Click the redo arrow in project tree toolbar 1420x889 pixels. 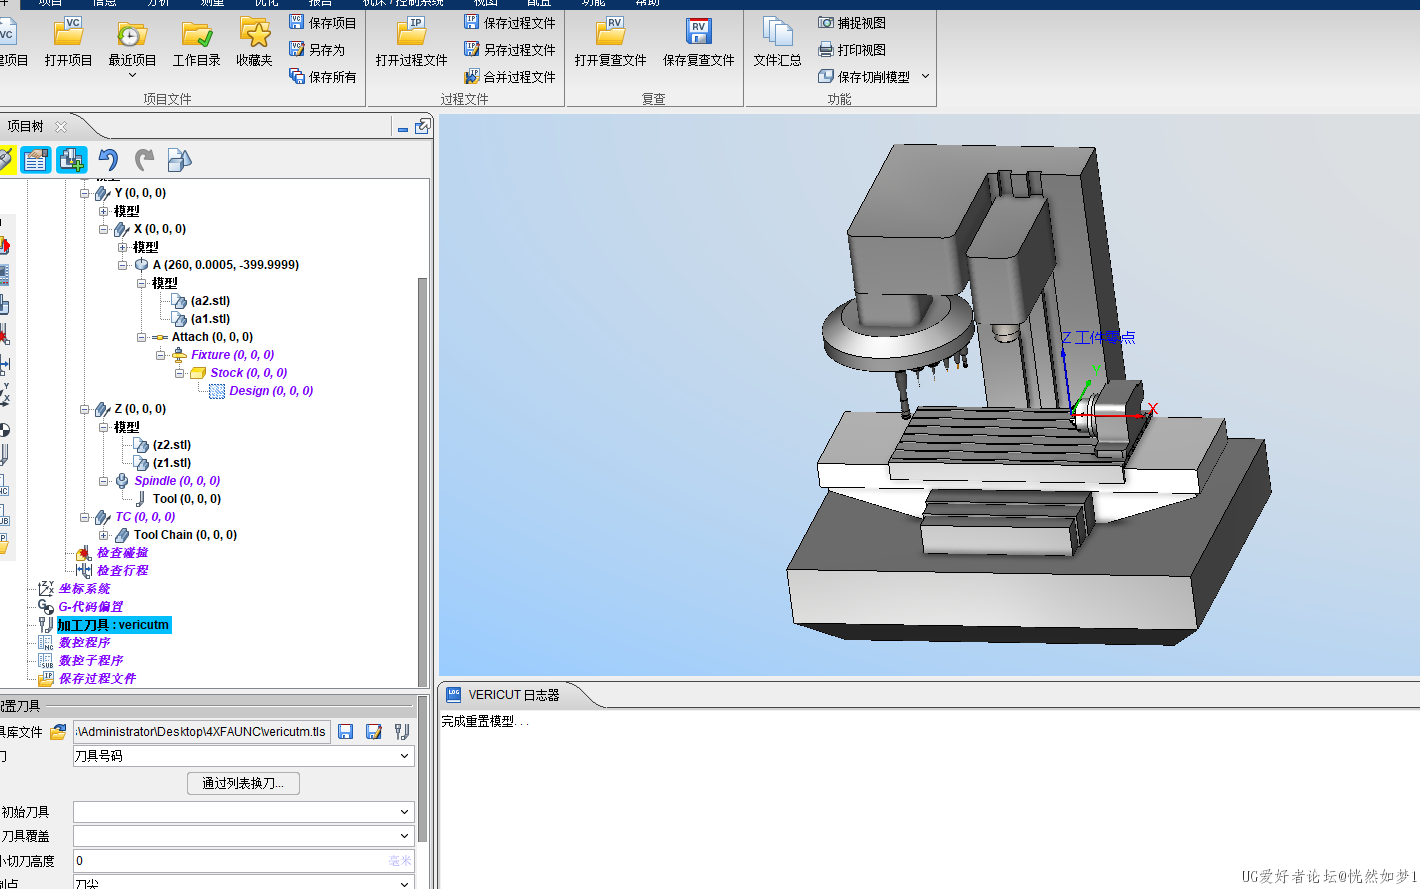point(144,160)
